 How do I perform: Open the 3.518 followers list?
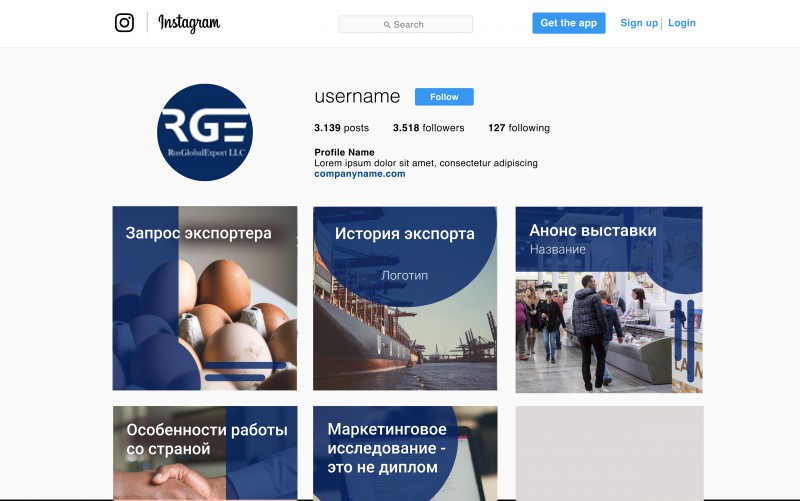(429, 128)
